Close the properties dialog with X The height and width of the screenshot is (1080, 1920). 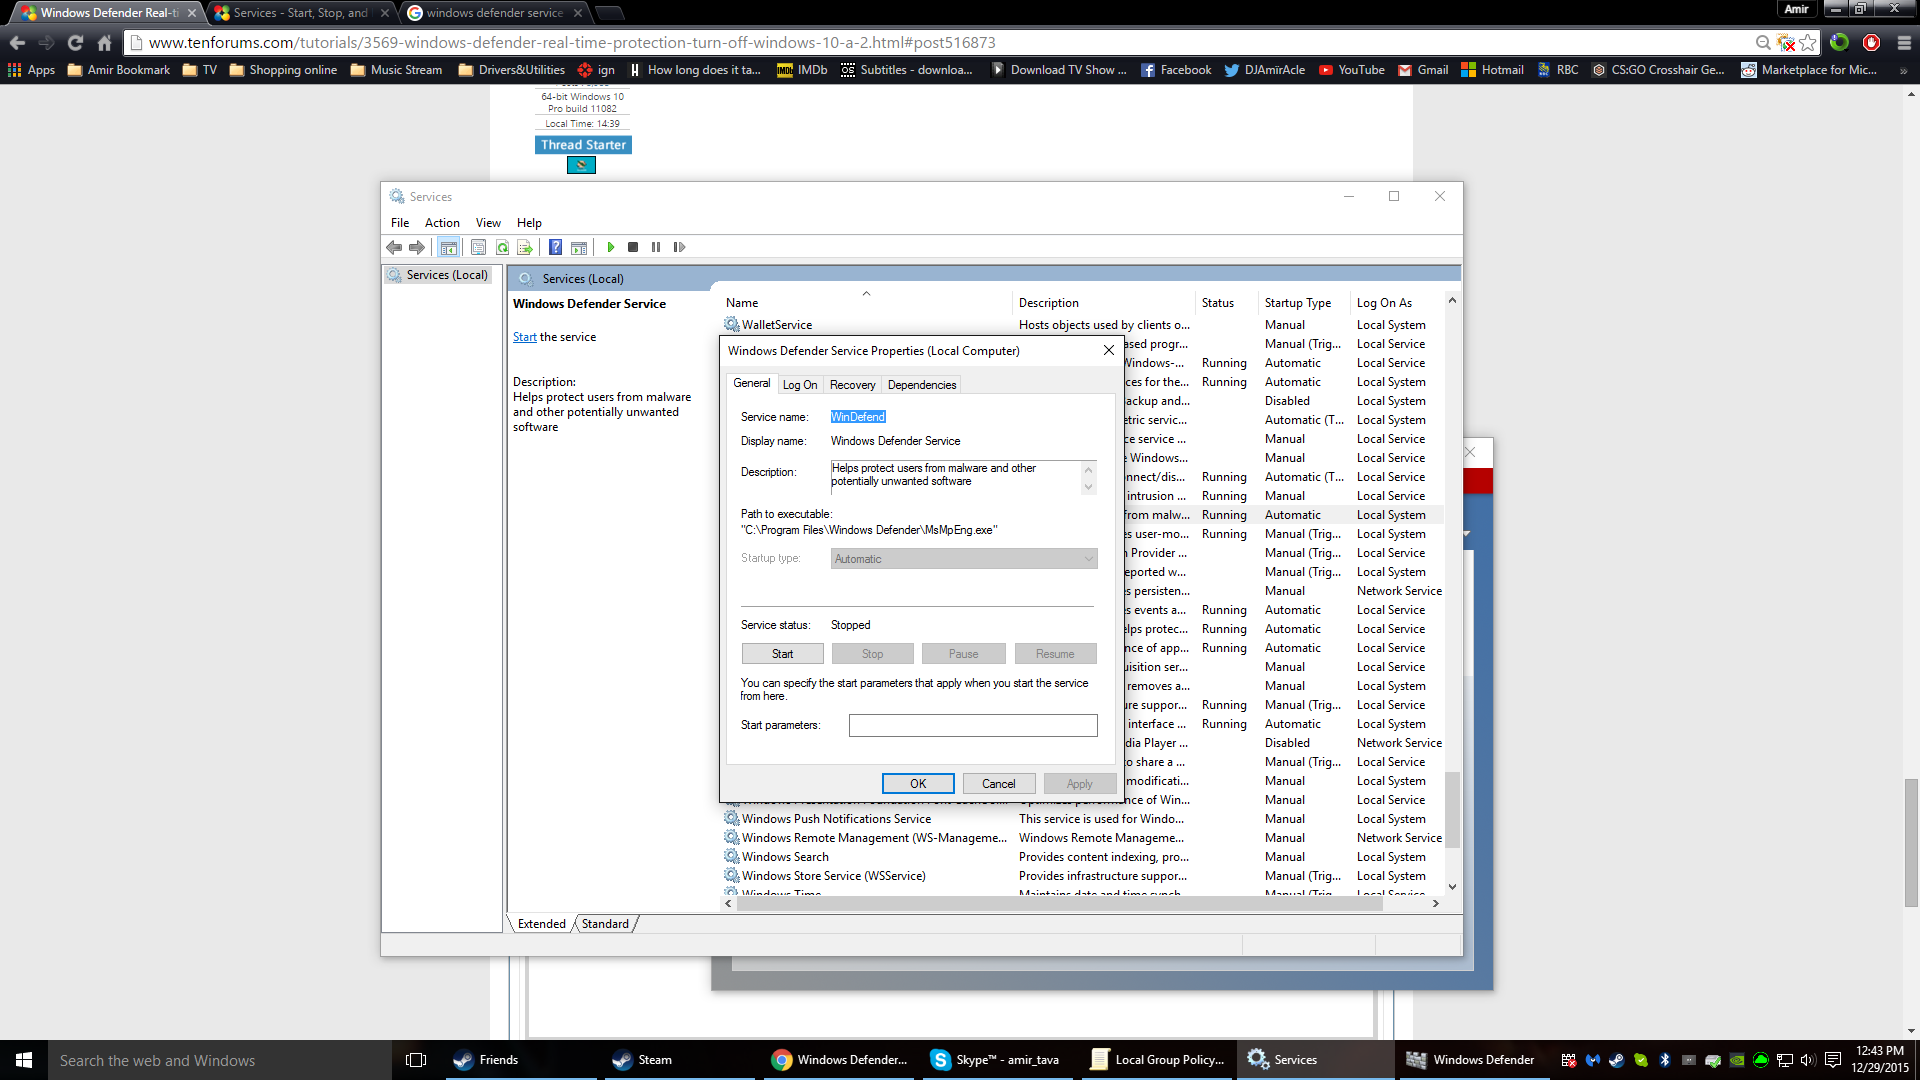click(1108, 350)
